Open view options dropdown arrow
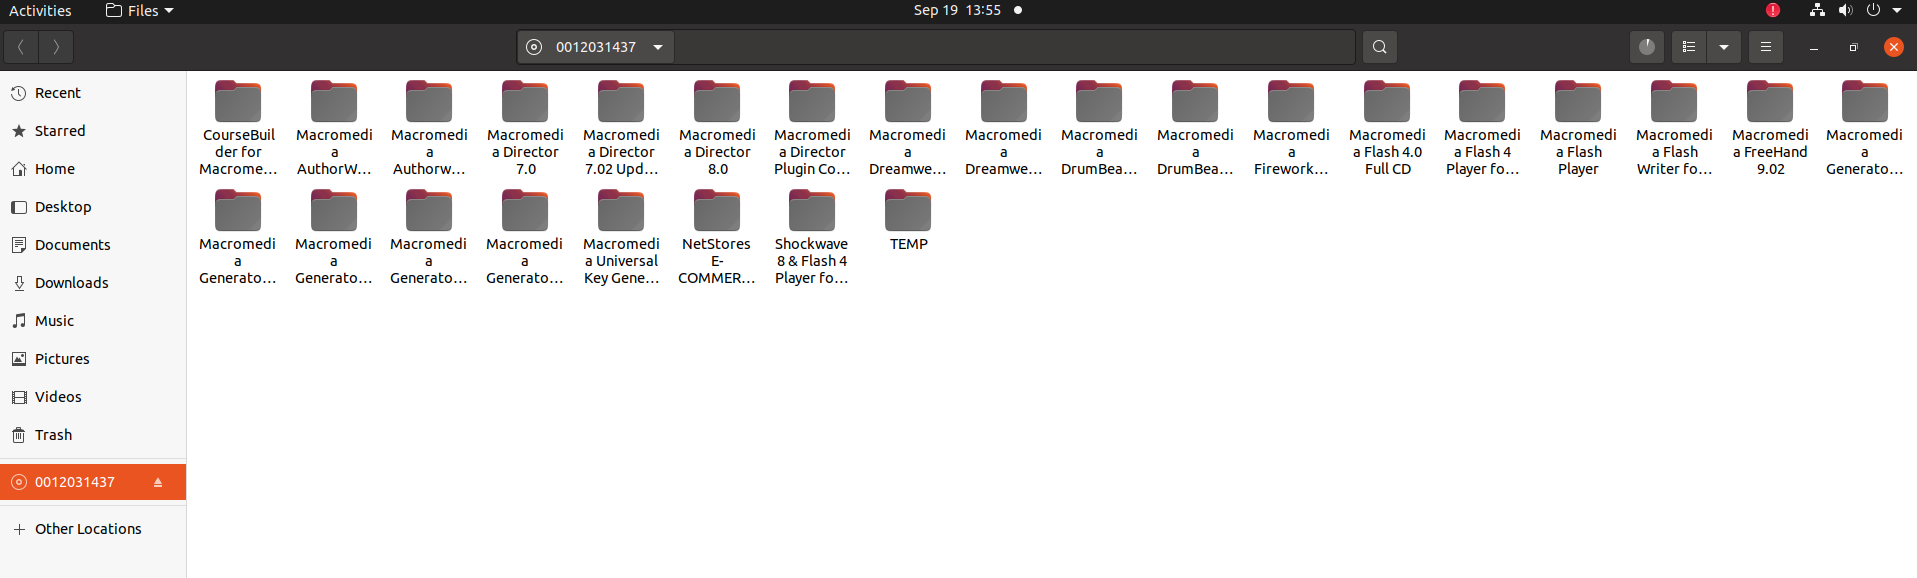Image resolution: width=1917 pixels, height=578 pixels. click(1724, 47)
